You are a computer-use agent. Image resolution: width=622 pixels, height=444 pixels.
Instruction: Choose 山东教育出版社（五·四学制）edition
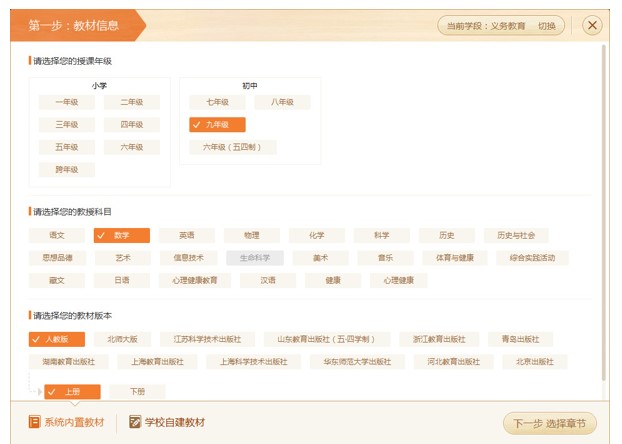point(327,339)
